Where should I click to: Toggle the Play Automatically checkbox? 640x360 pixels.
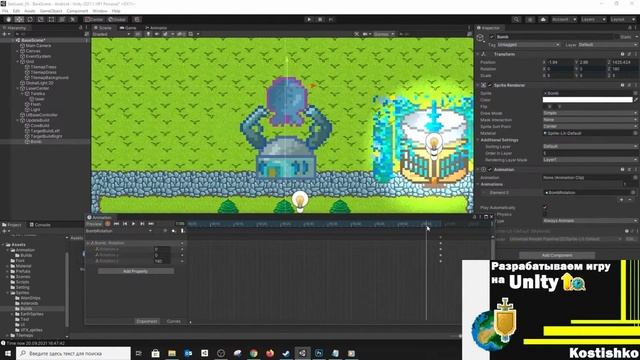(545, 207)
